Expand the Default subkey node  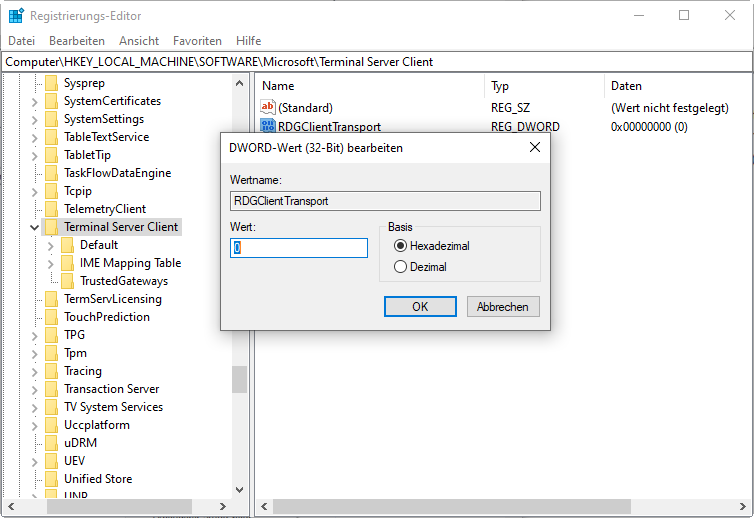[x=51, y=245]
